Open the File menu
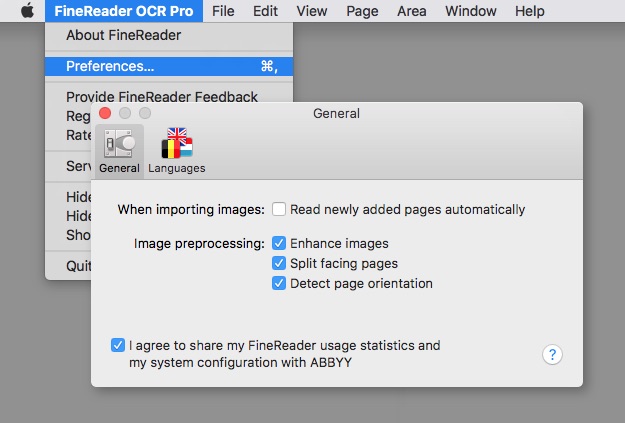The image size is (625, 423). click(x=223, y=11)
